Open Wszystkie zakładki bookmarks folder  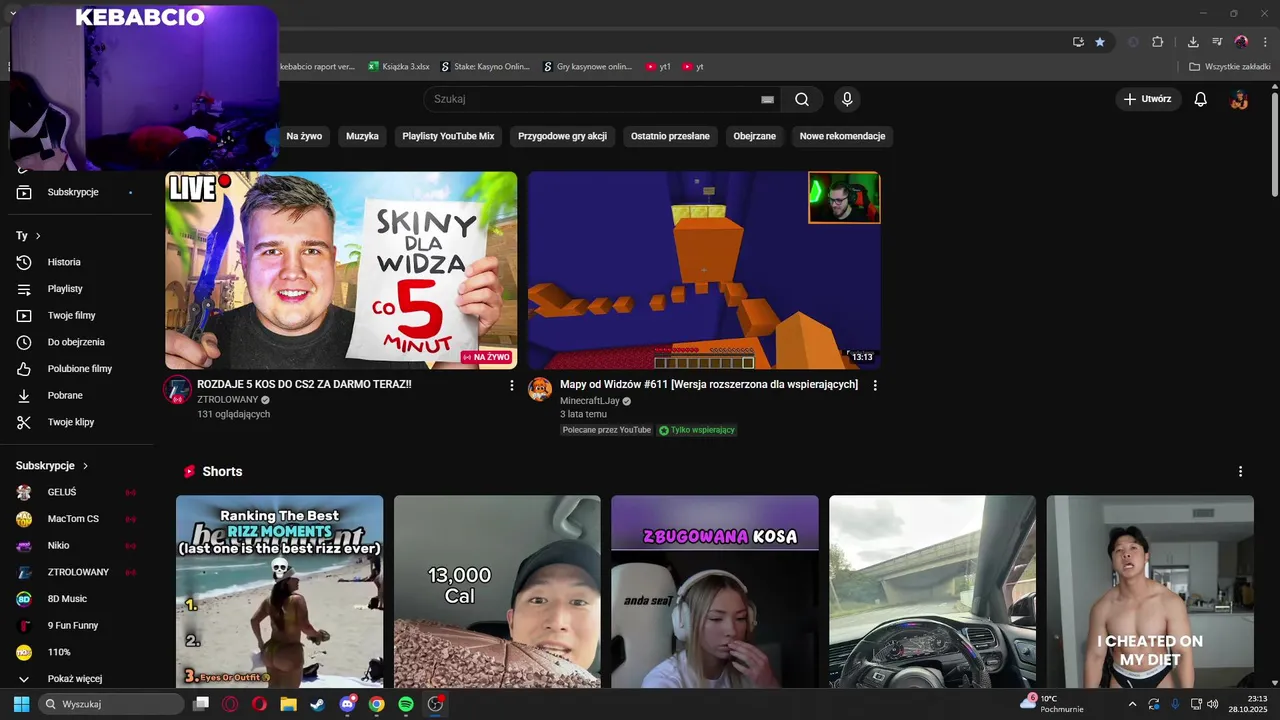coord(1230,67)
